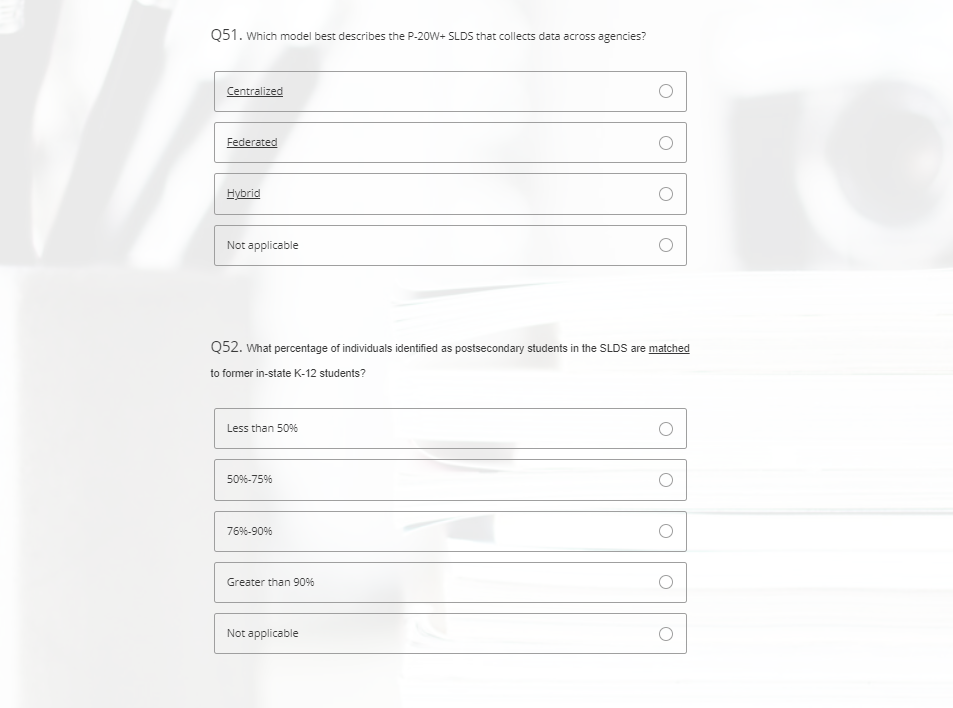
Task: Click the underlined 'matched' link in Q52
Action: [669, 348]
